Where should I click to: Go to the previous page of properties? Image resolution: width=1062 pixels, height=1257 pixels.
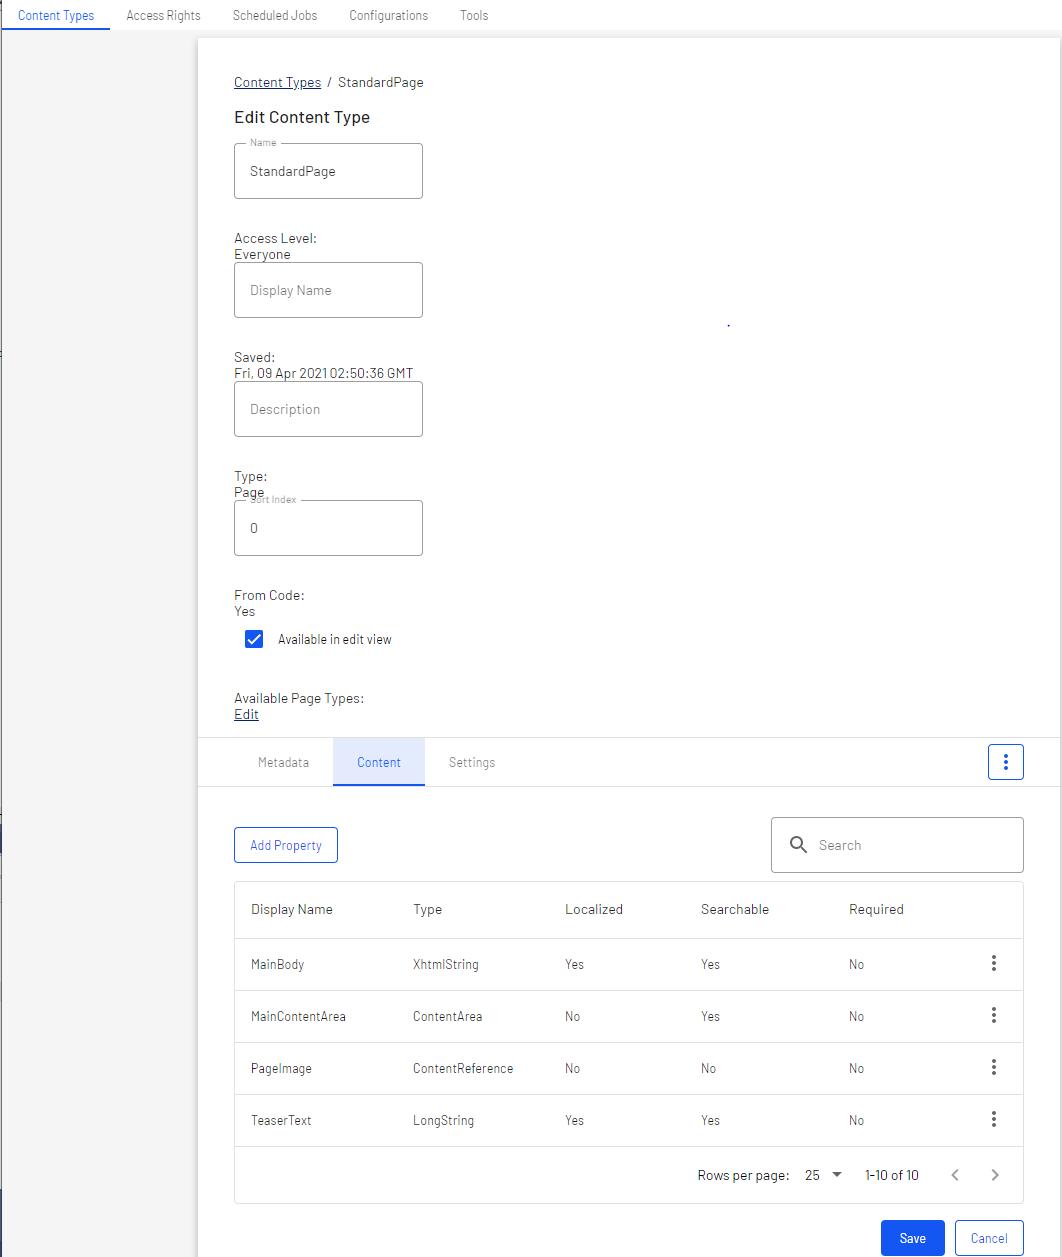[954, 1175]
